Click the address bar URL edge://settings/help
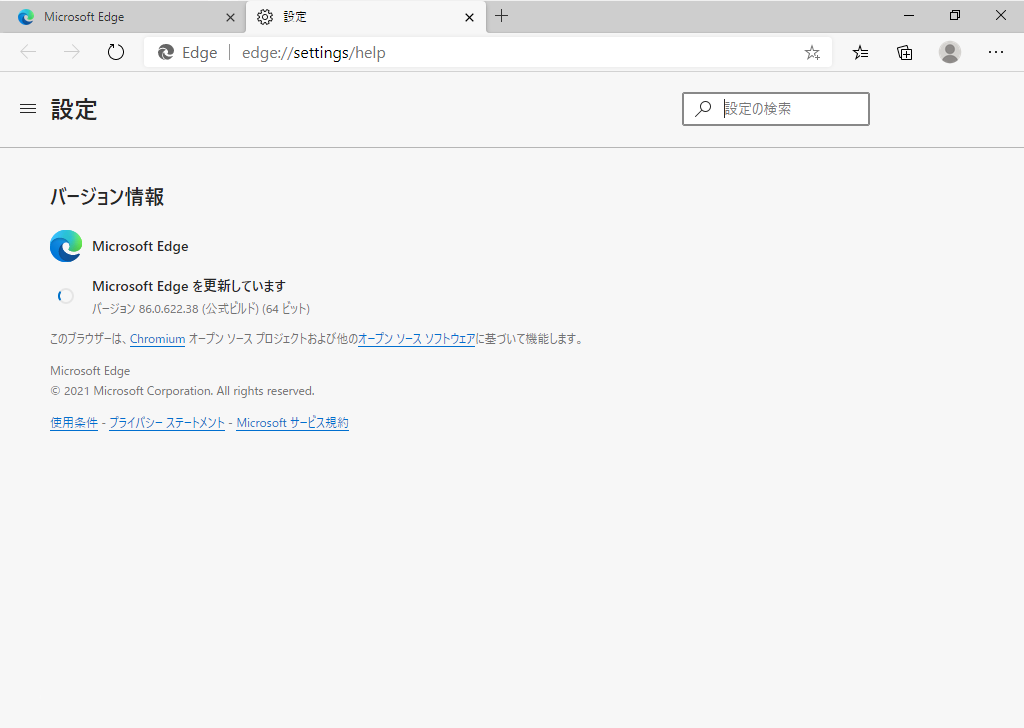Screen dimensions: 1024x728 pyautogui.click(x=313, y=53)
